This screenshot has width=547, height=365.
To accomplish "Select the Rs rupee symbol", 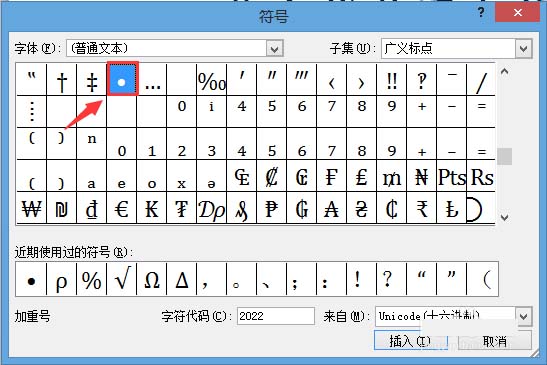I will click(x=481, y=176).
